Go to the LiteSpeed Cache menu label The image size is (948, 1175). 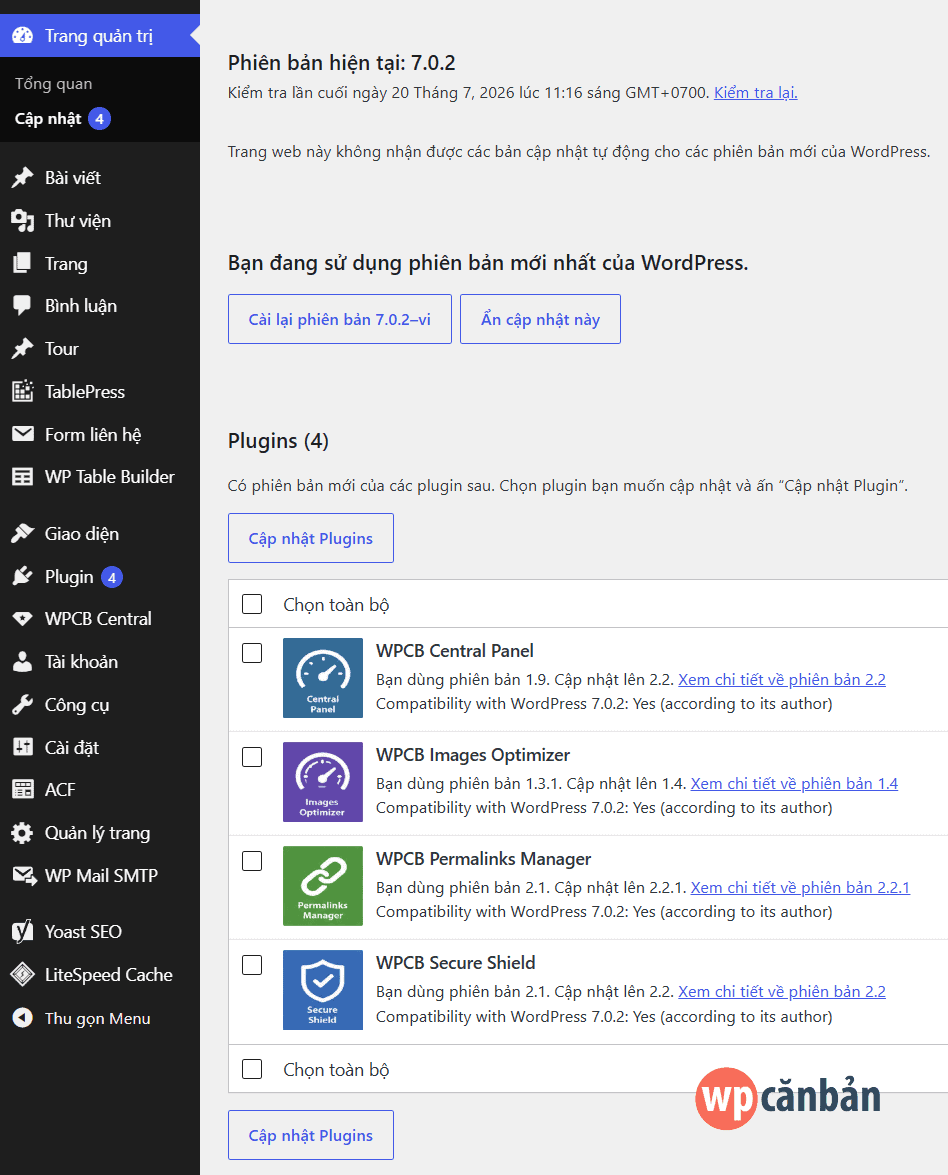coord(109,975)
